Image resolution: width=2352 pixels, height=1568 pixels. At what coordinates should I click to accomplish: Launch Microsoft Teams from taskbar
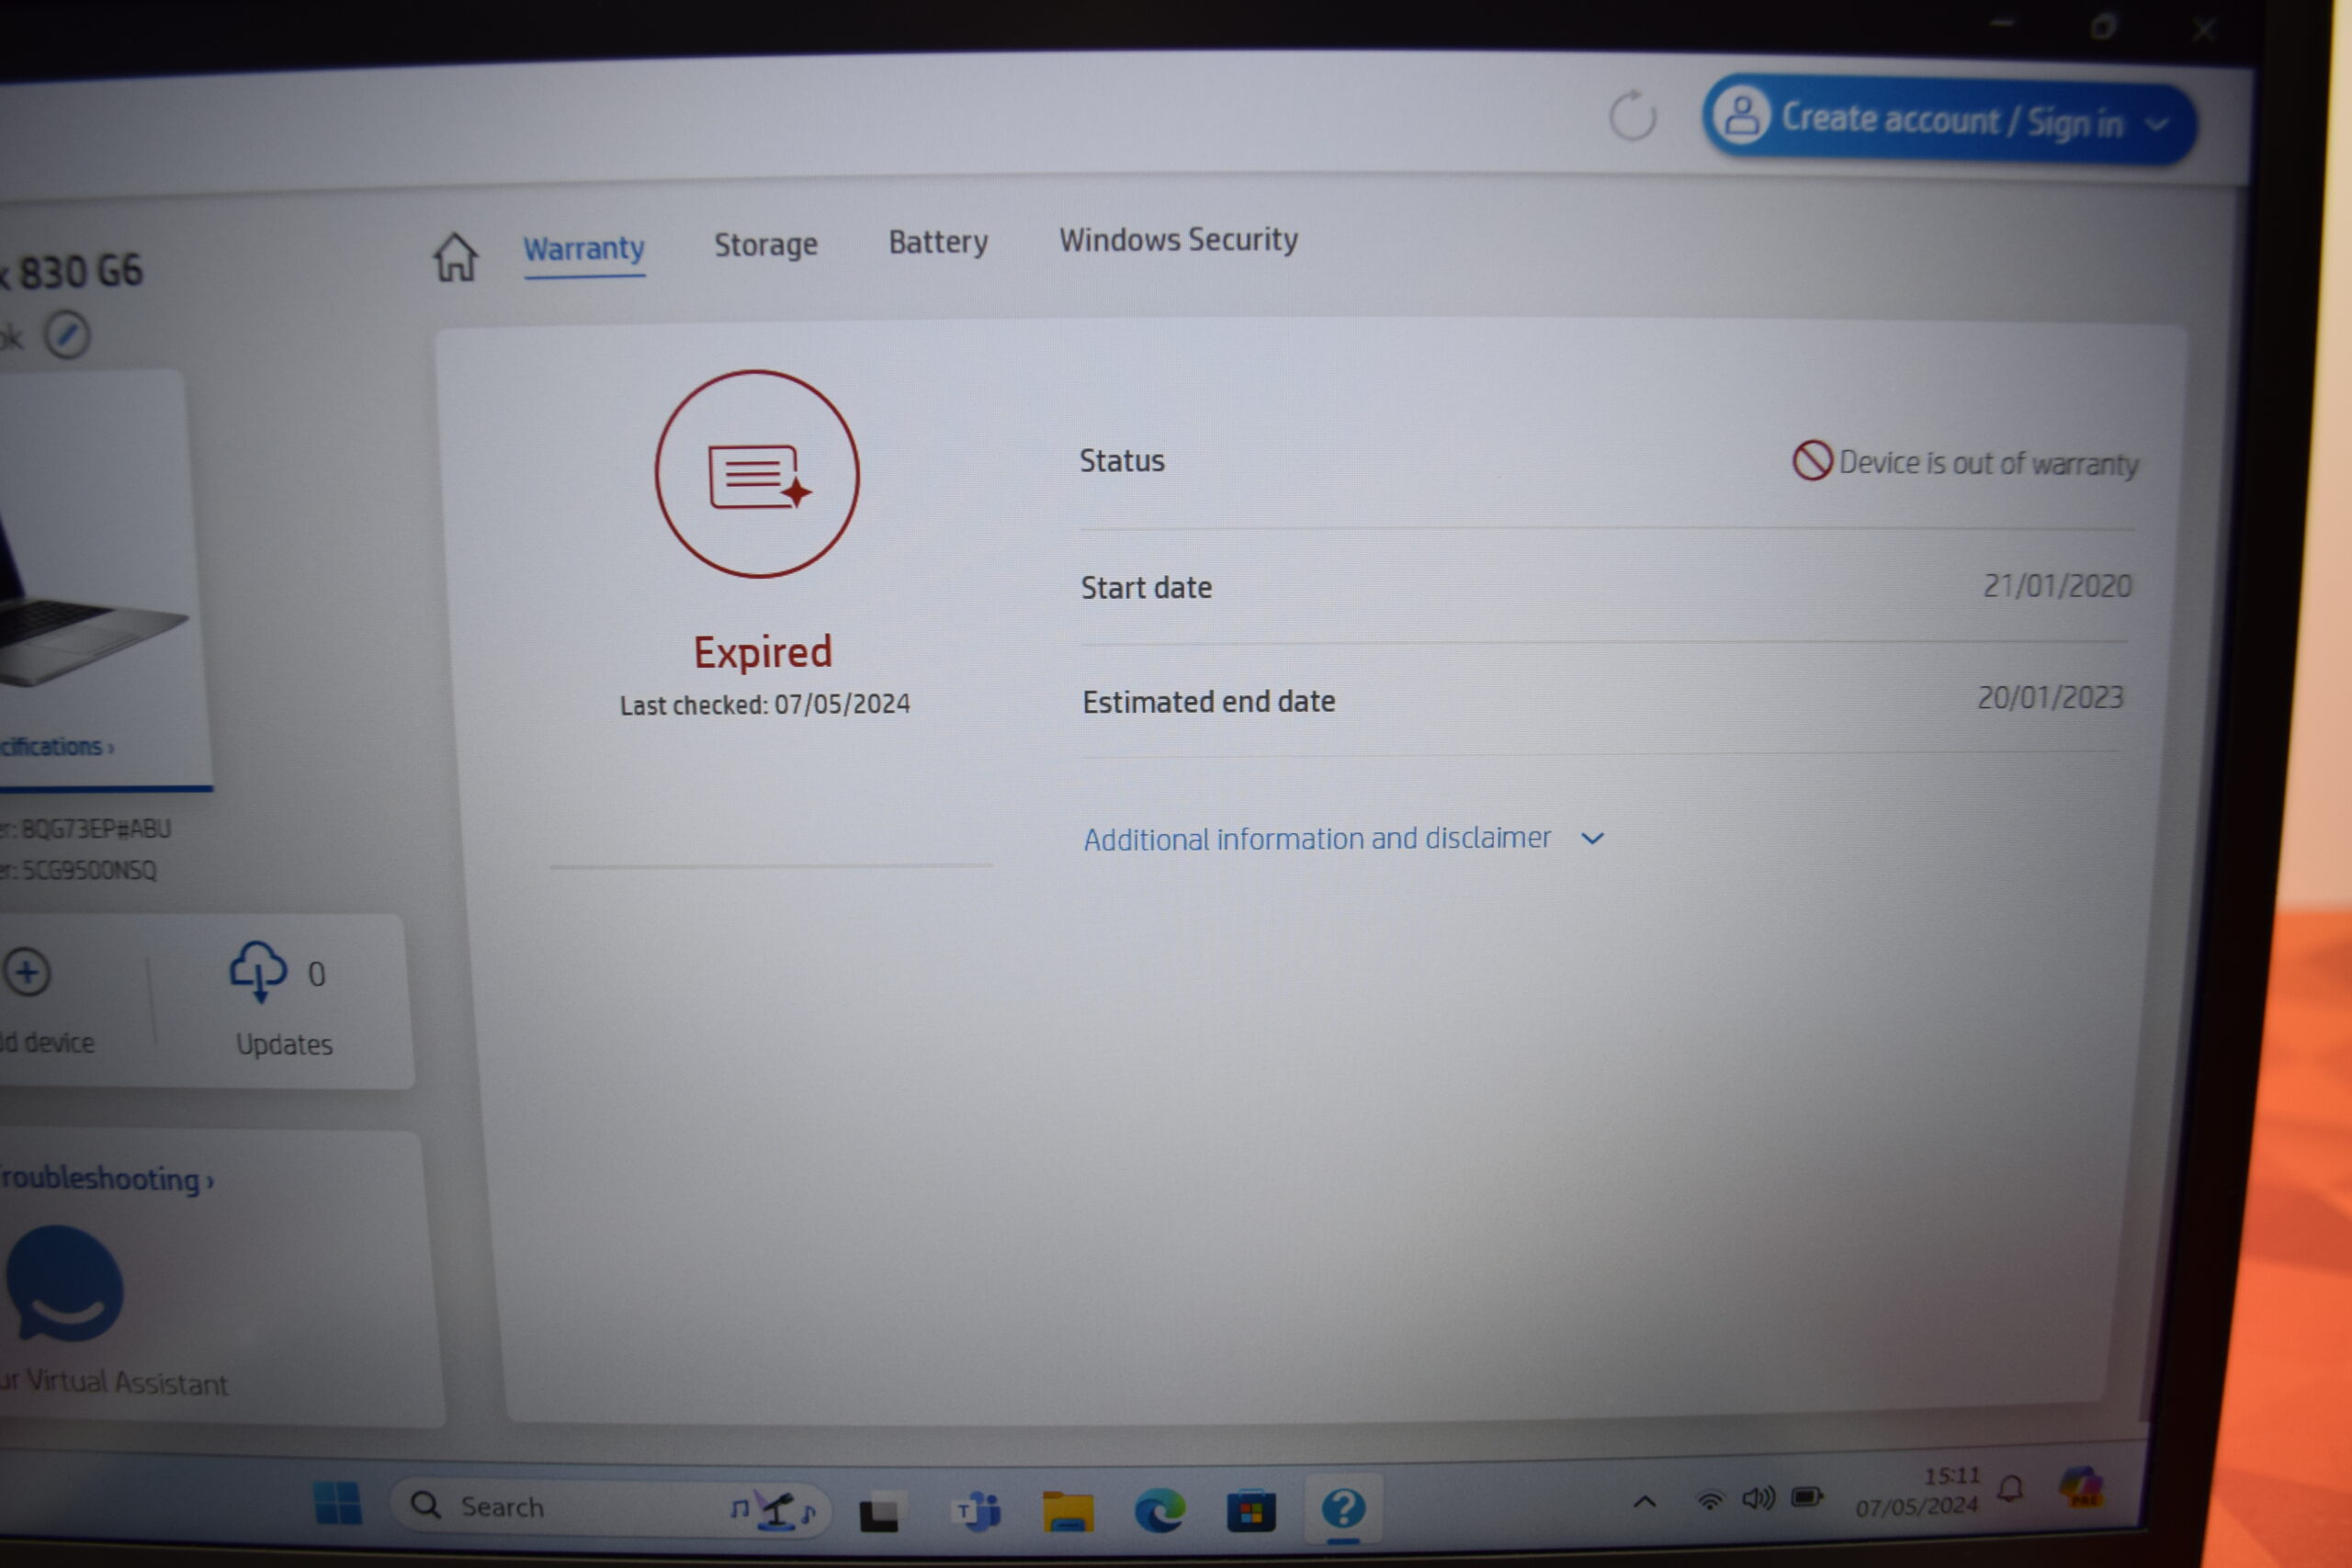[x=975, y=1511]
